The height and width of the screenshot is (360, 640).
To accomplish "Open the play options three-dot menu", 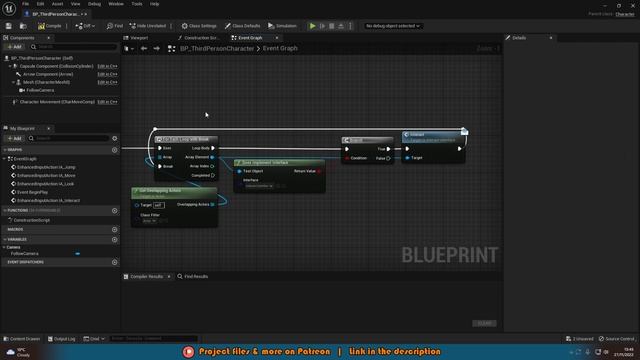I will pos(351,26).
